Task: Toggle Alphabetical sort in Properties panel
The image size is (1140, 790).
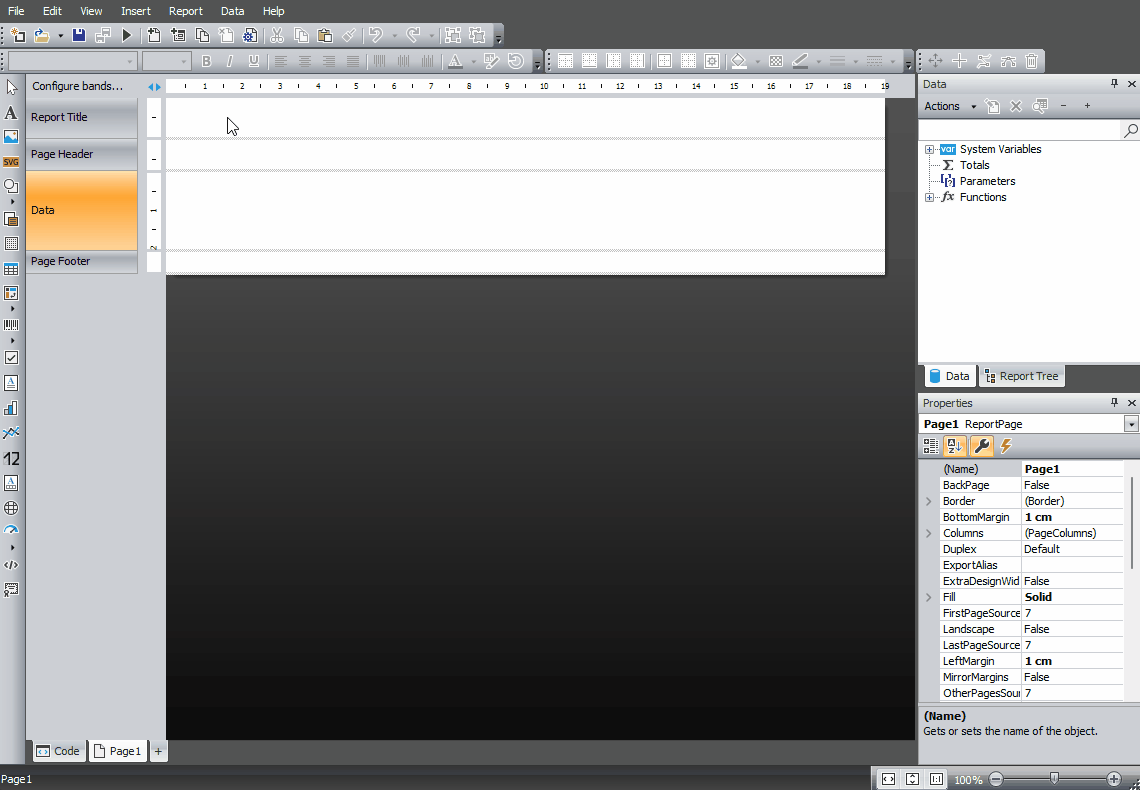Action: point(954,446)
